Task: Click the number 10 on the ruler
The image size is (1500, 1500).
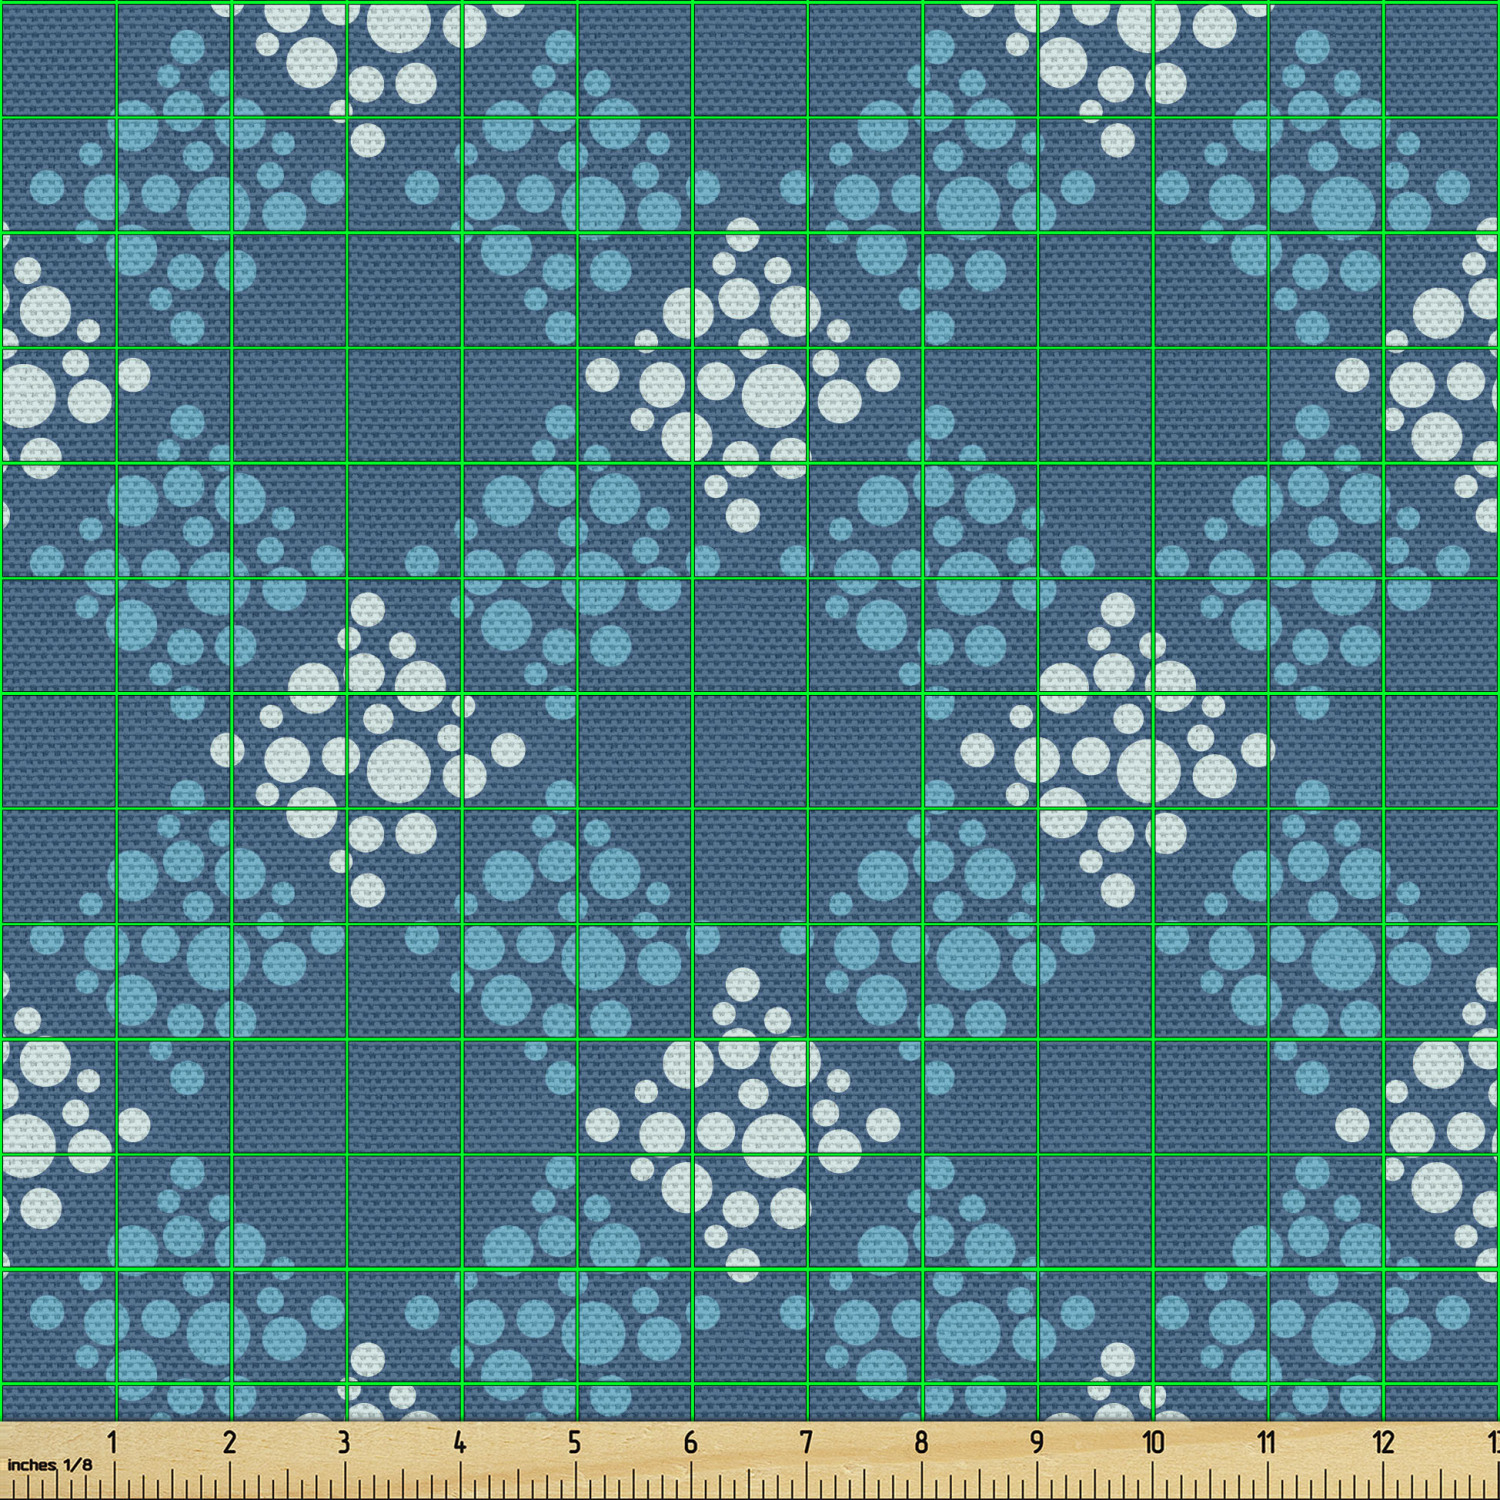Action: pos(1153,1442)
